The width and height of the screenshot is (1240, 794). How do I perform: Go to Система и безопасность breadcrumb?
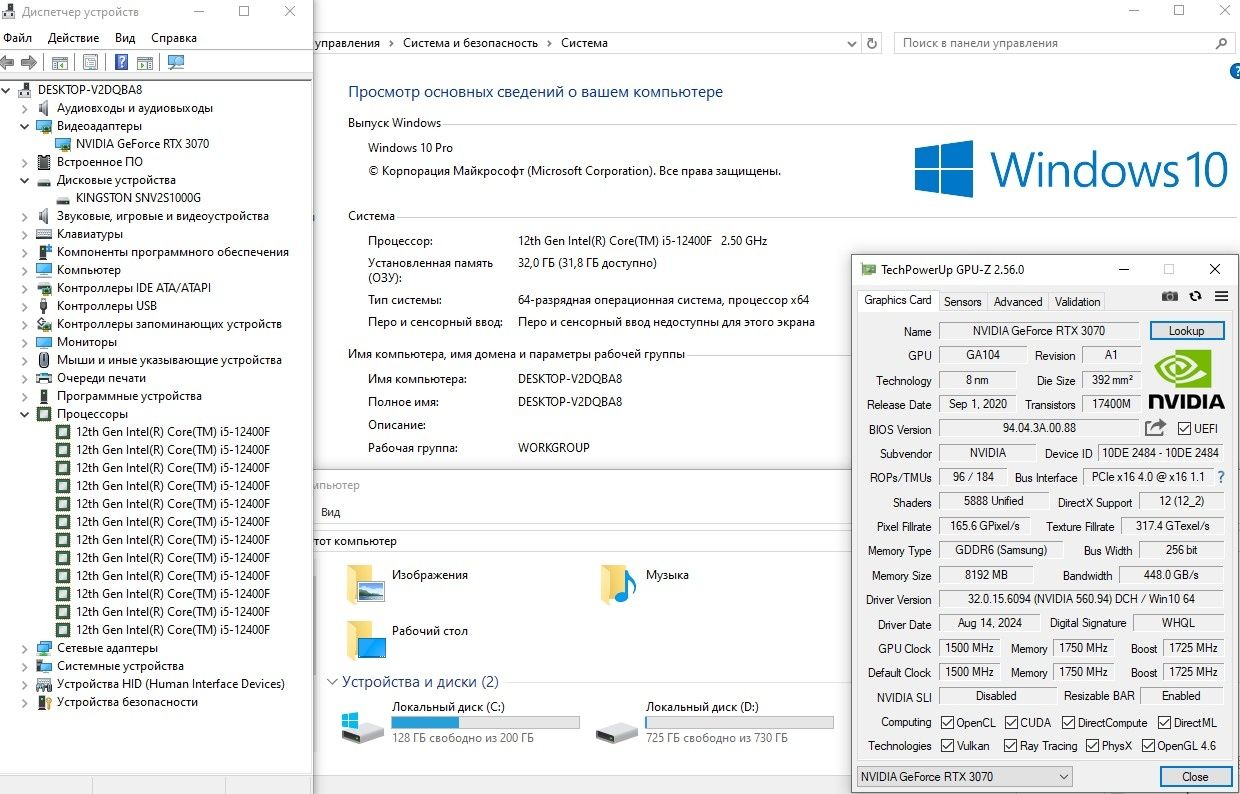click(x=470, y=43)
